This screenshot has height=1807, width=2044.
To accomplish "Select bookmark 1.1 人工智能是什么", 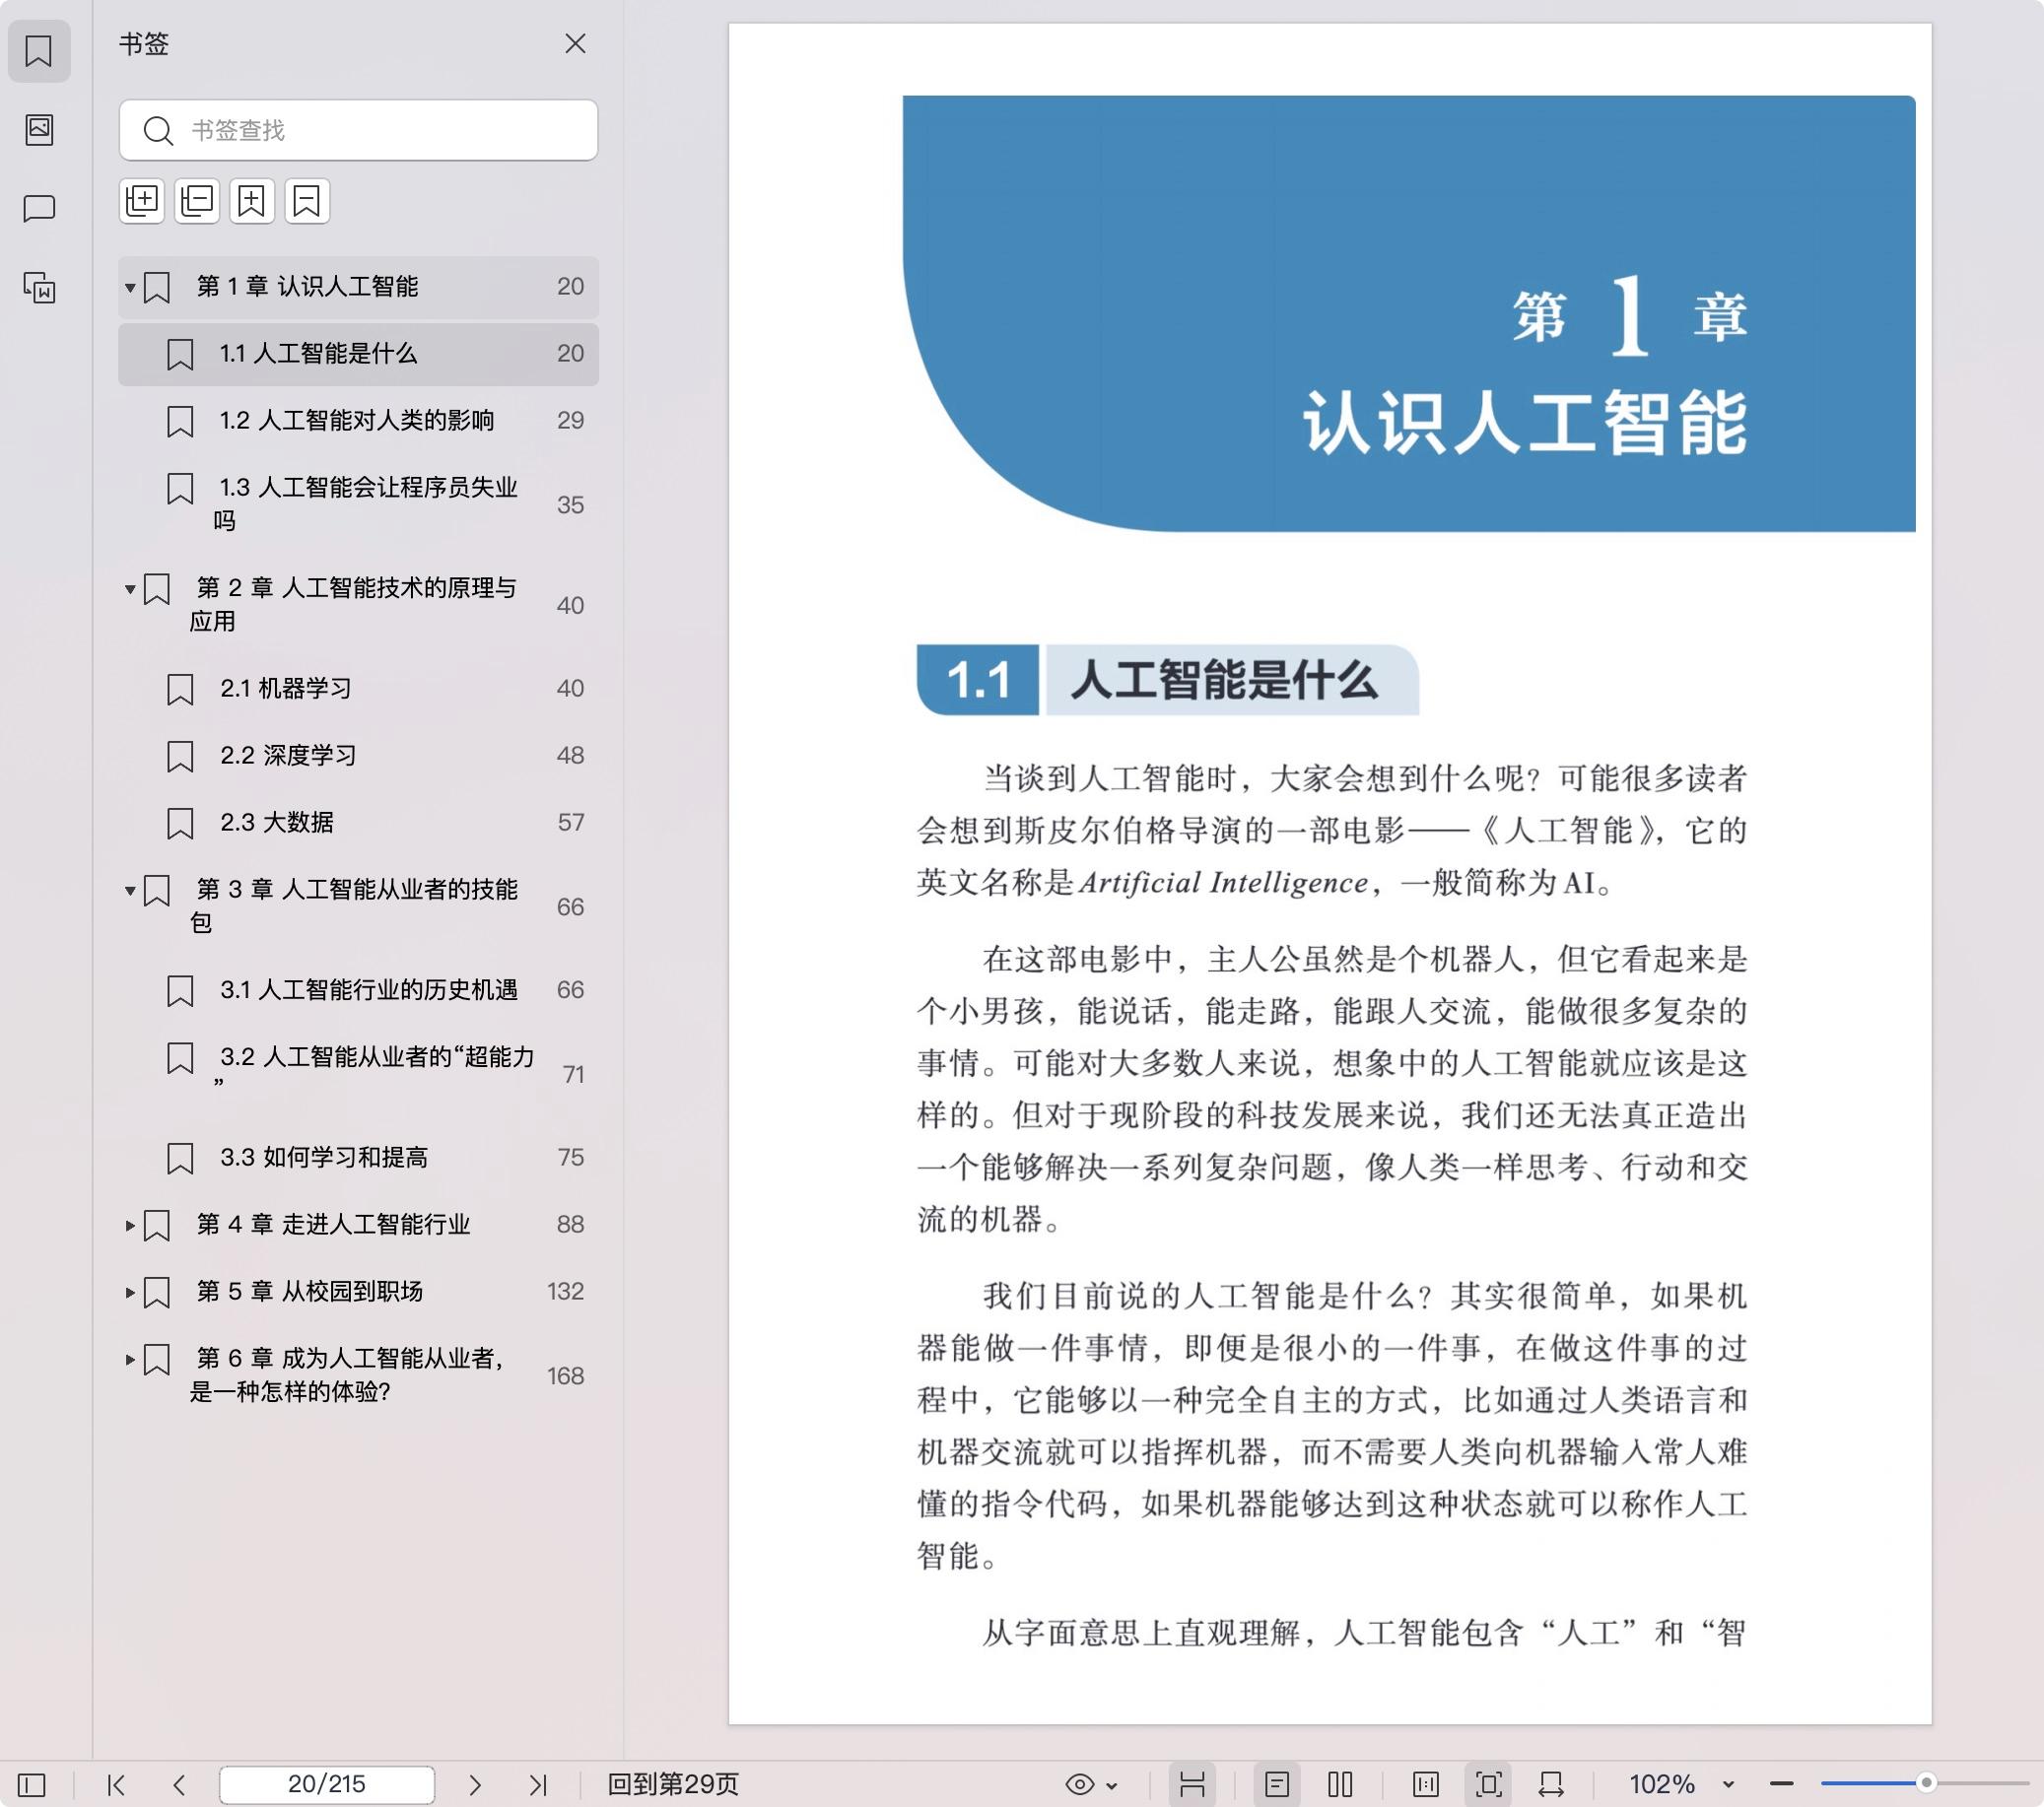I will [x=358, y=354].
